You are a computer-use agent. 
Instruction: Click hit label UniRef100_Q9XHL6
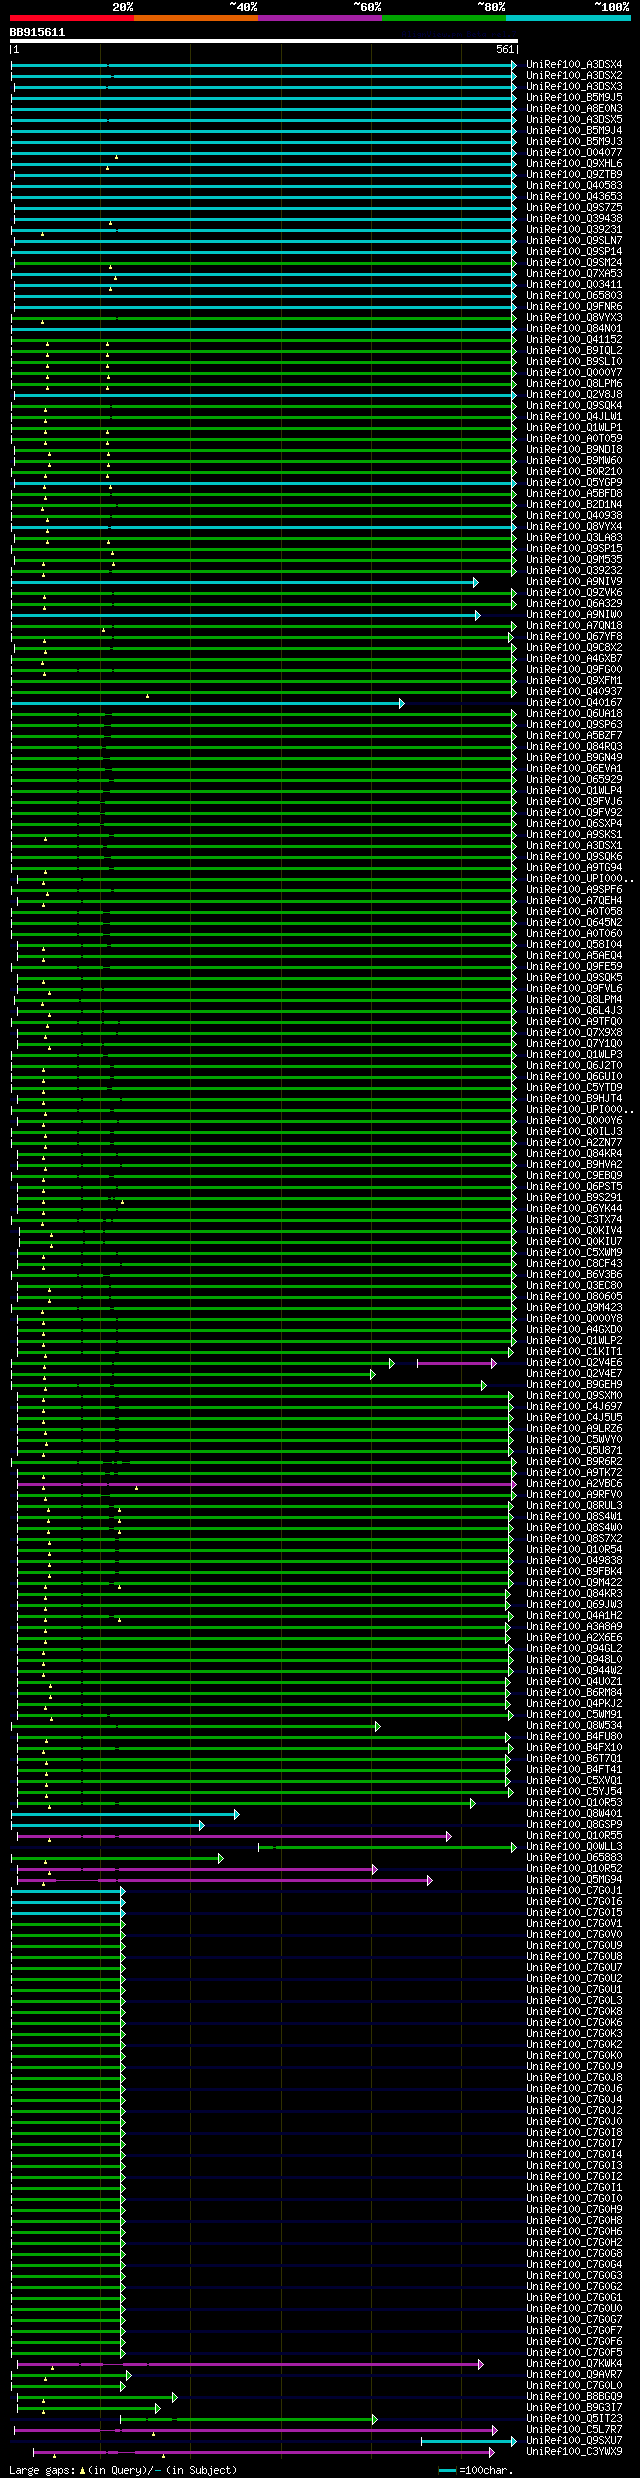tap(574, 163)
